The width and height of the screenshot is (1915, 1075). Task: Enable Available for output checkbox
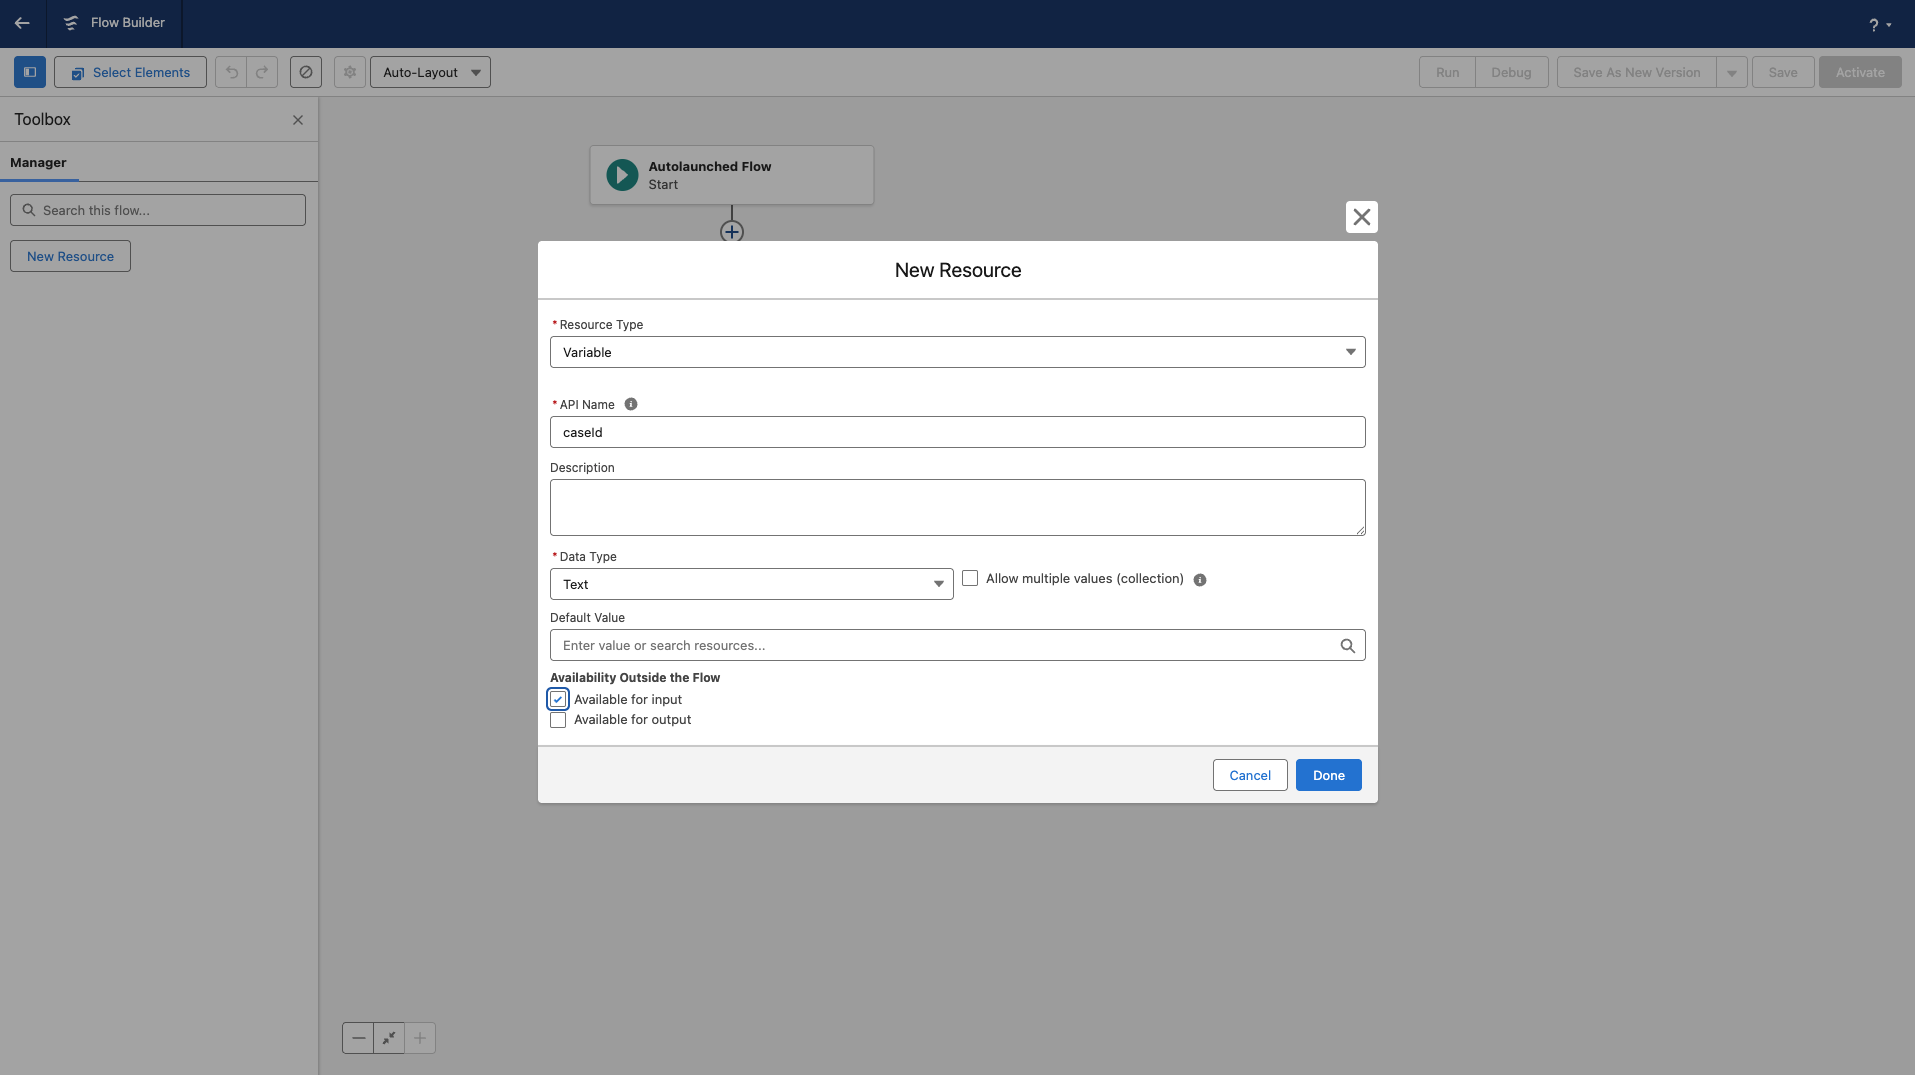pos(558,720)
